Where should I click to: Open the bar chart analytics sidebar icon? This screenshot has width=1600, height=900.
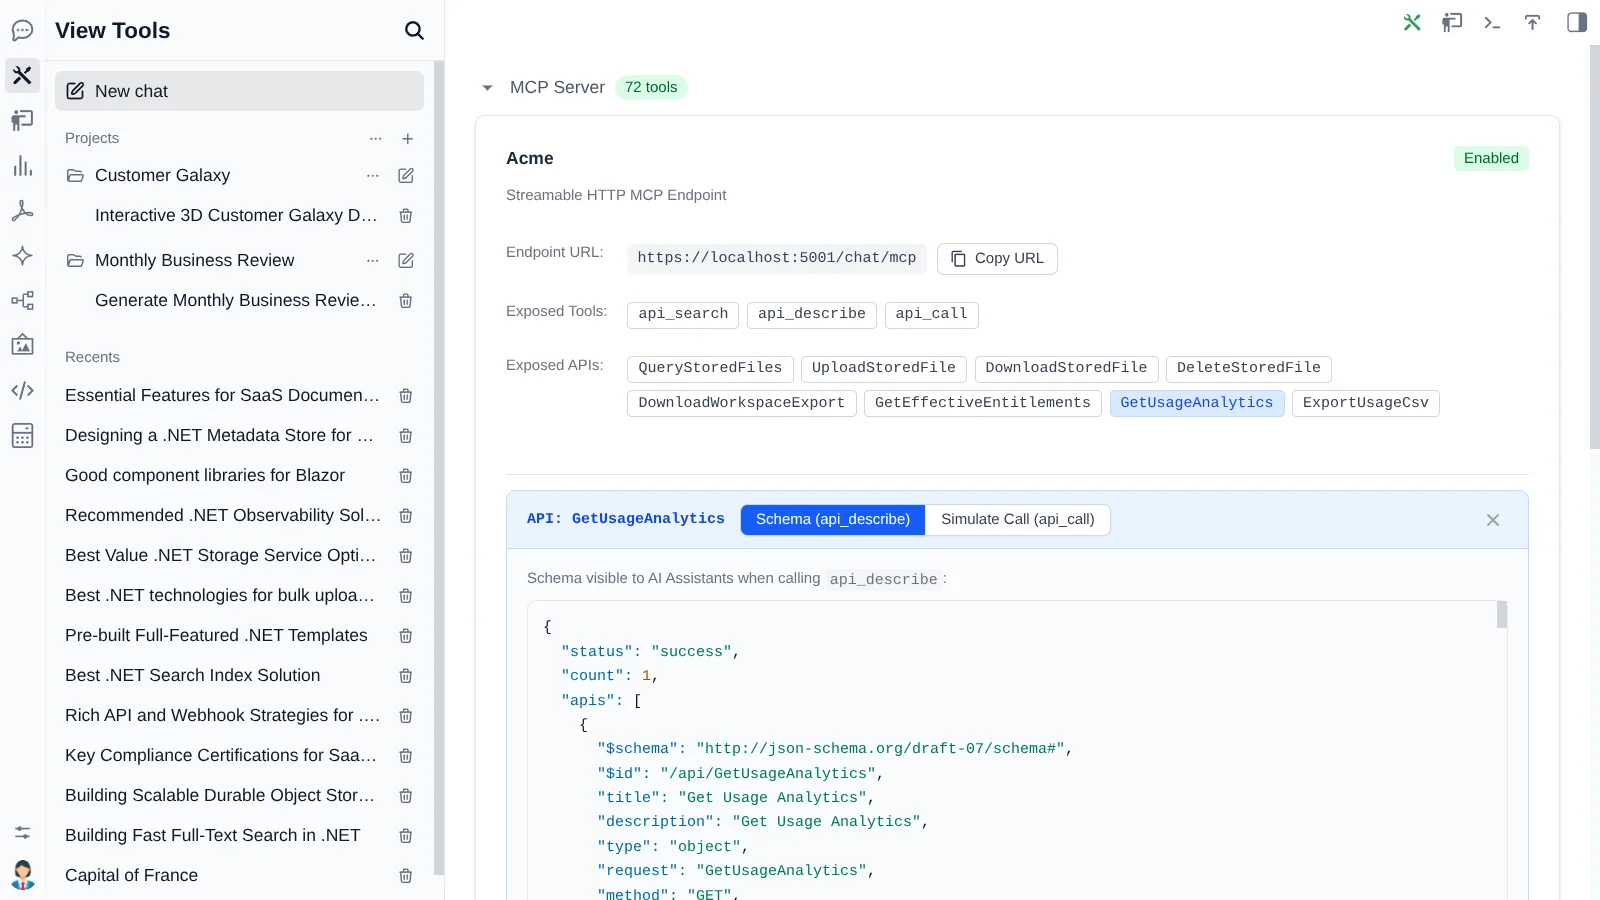(x=22, y=166)
